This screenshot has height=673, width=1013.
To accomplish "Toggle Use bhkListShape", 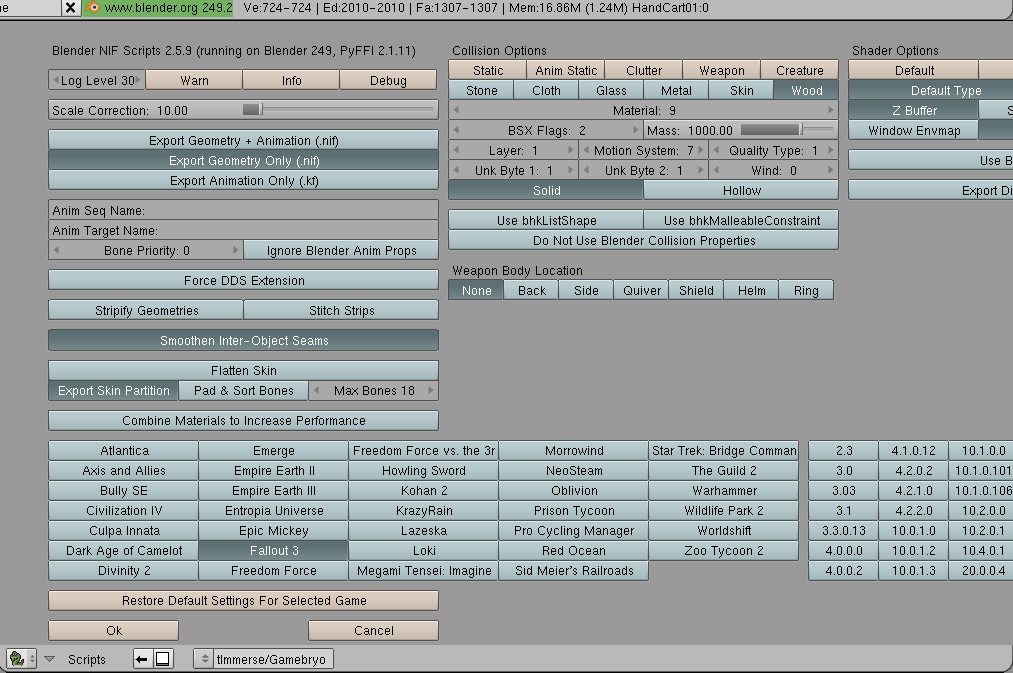I will click(546, 220).
